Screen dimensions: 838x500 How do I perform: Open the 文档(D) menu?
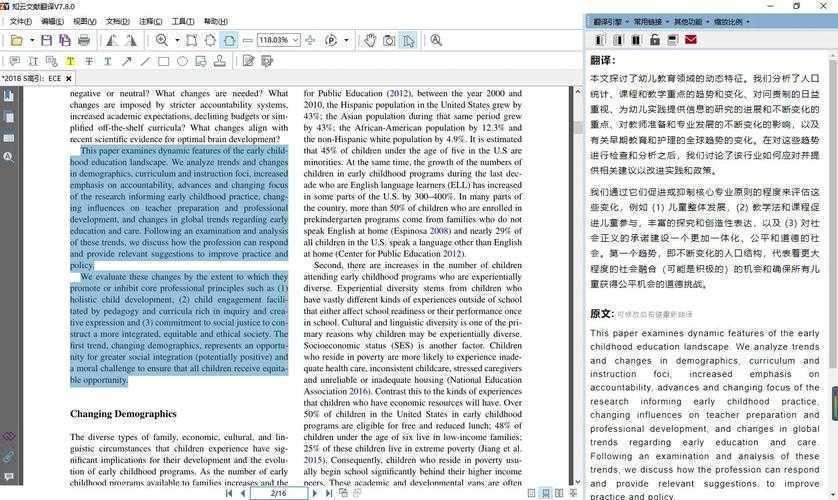(118, 21)
